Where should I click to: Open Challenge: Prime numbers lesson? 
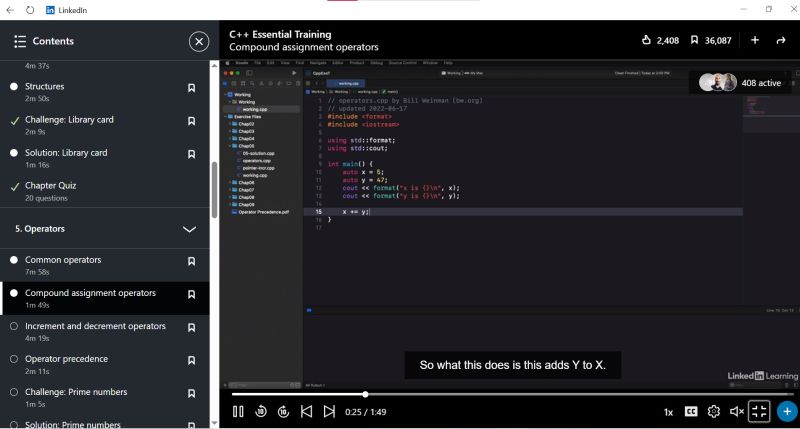pyautogui.click(x=105, y=397)
